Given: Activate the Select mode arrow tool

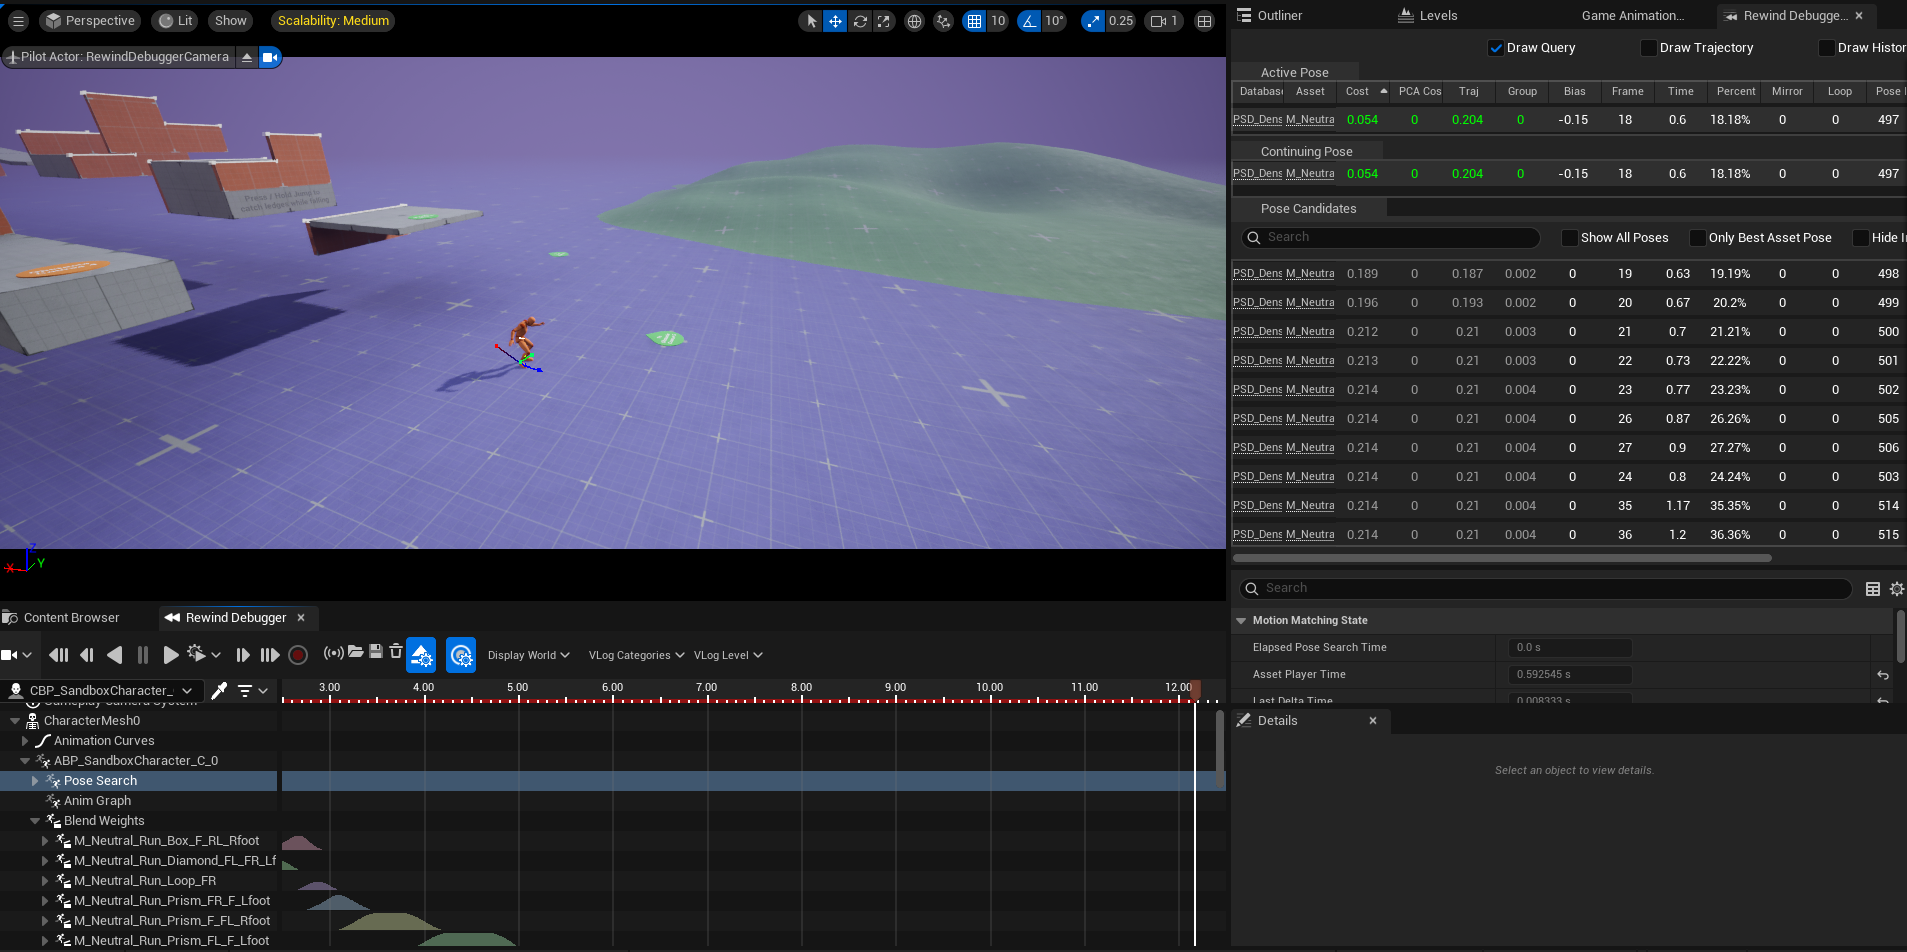Looking at the screenshot, I should (811, 21).
